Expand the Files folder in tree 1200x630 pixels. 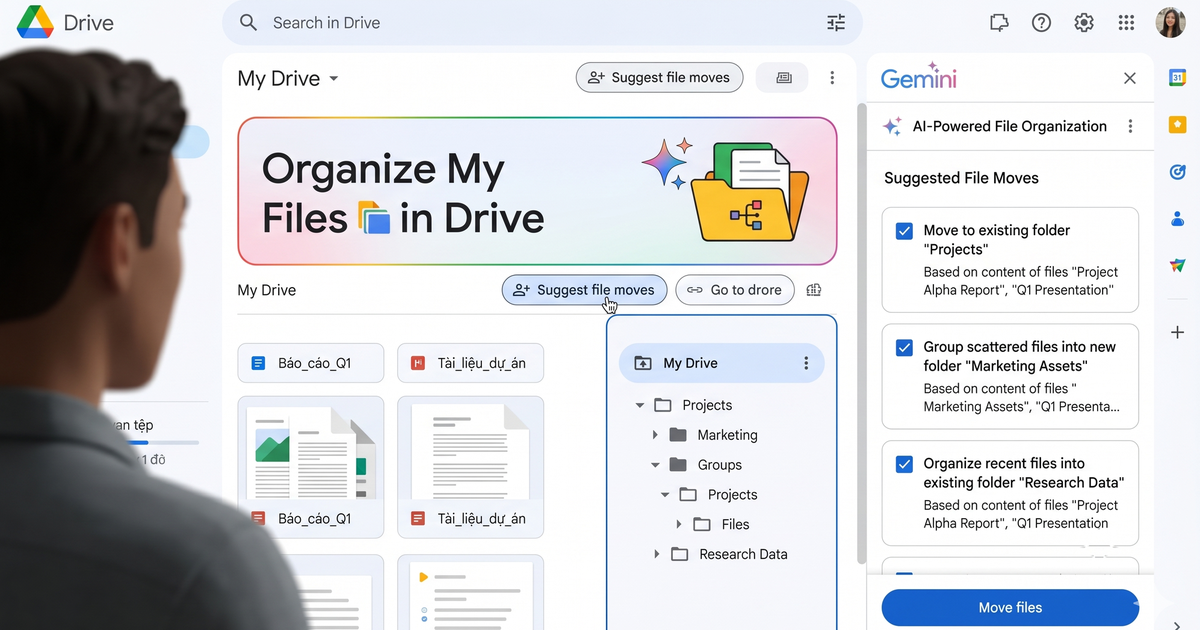[679, 524]
